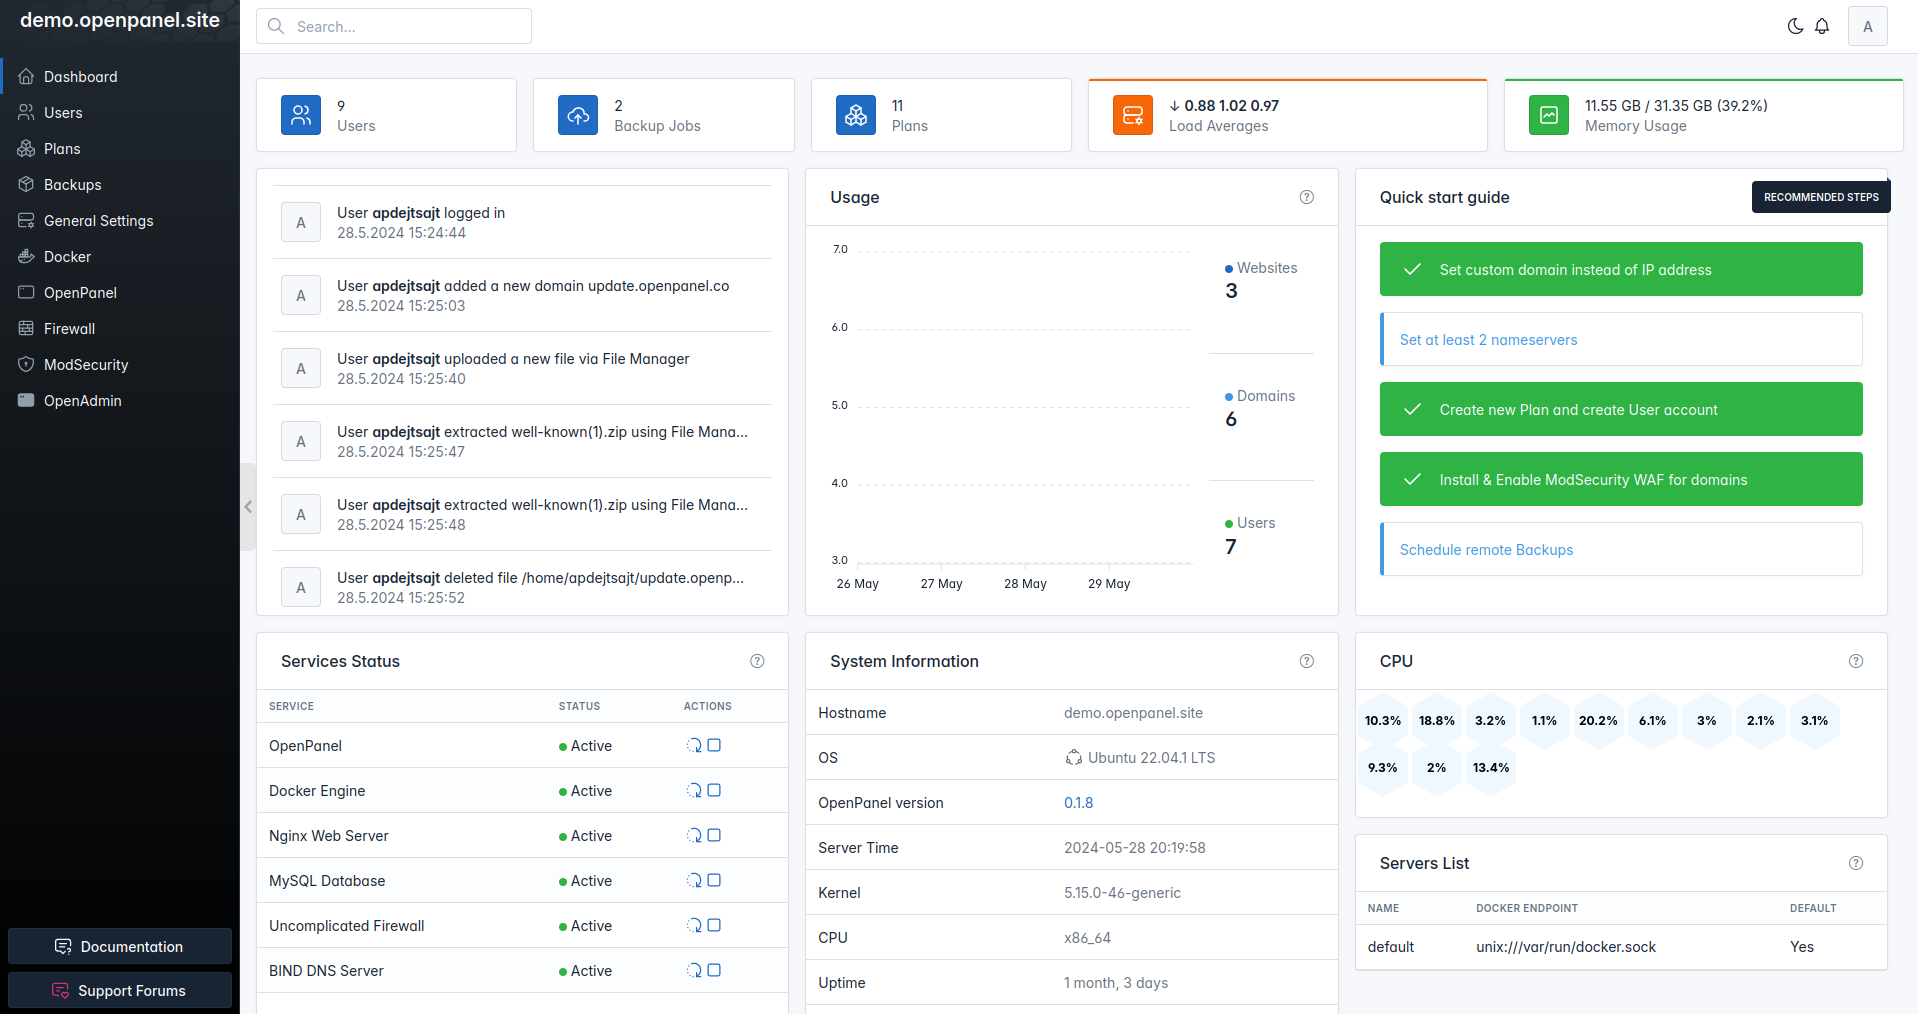Click the Load Averages server icon
Viewport: 1918px width, 1014px height.
[x=1133, y=115]
